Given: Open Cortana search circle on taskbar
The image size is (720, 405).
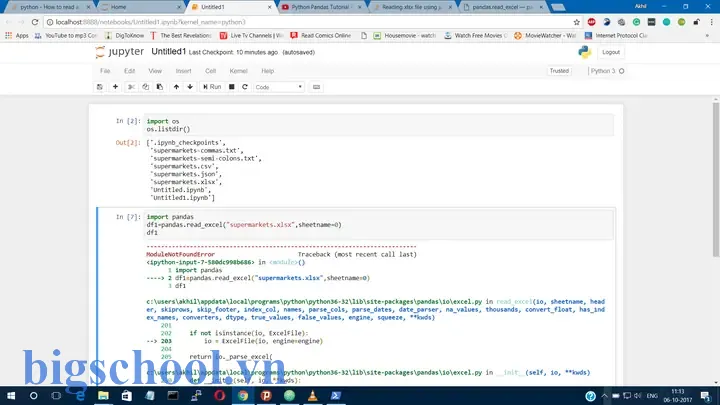Looking at the screenshot, I should pyautogui.click(x=34, y=395).
